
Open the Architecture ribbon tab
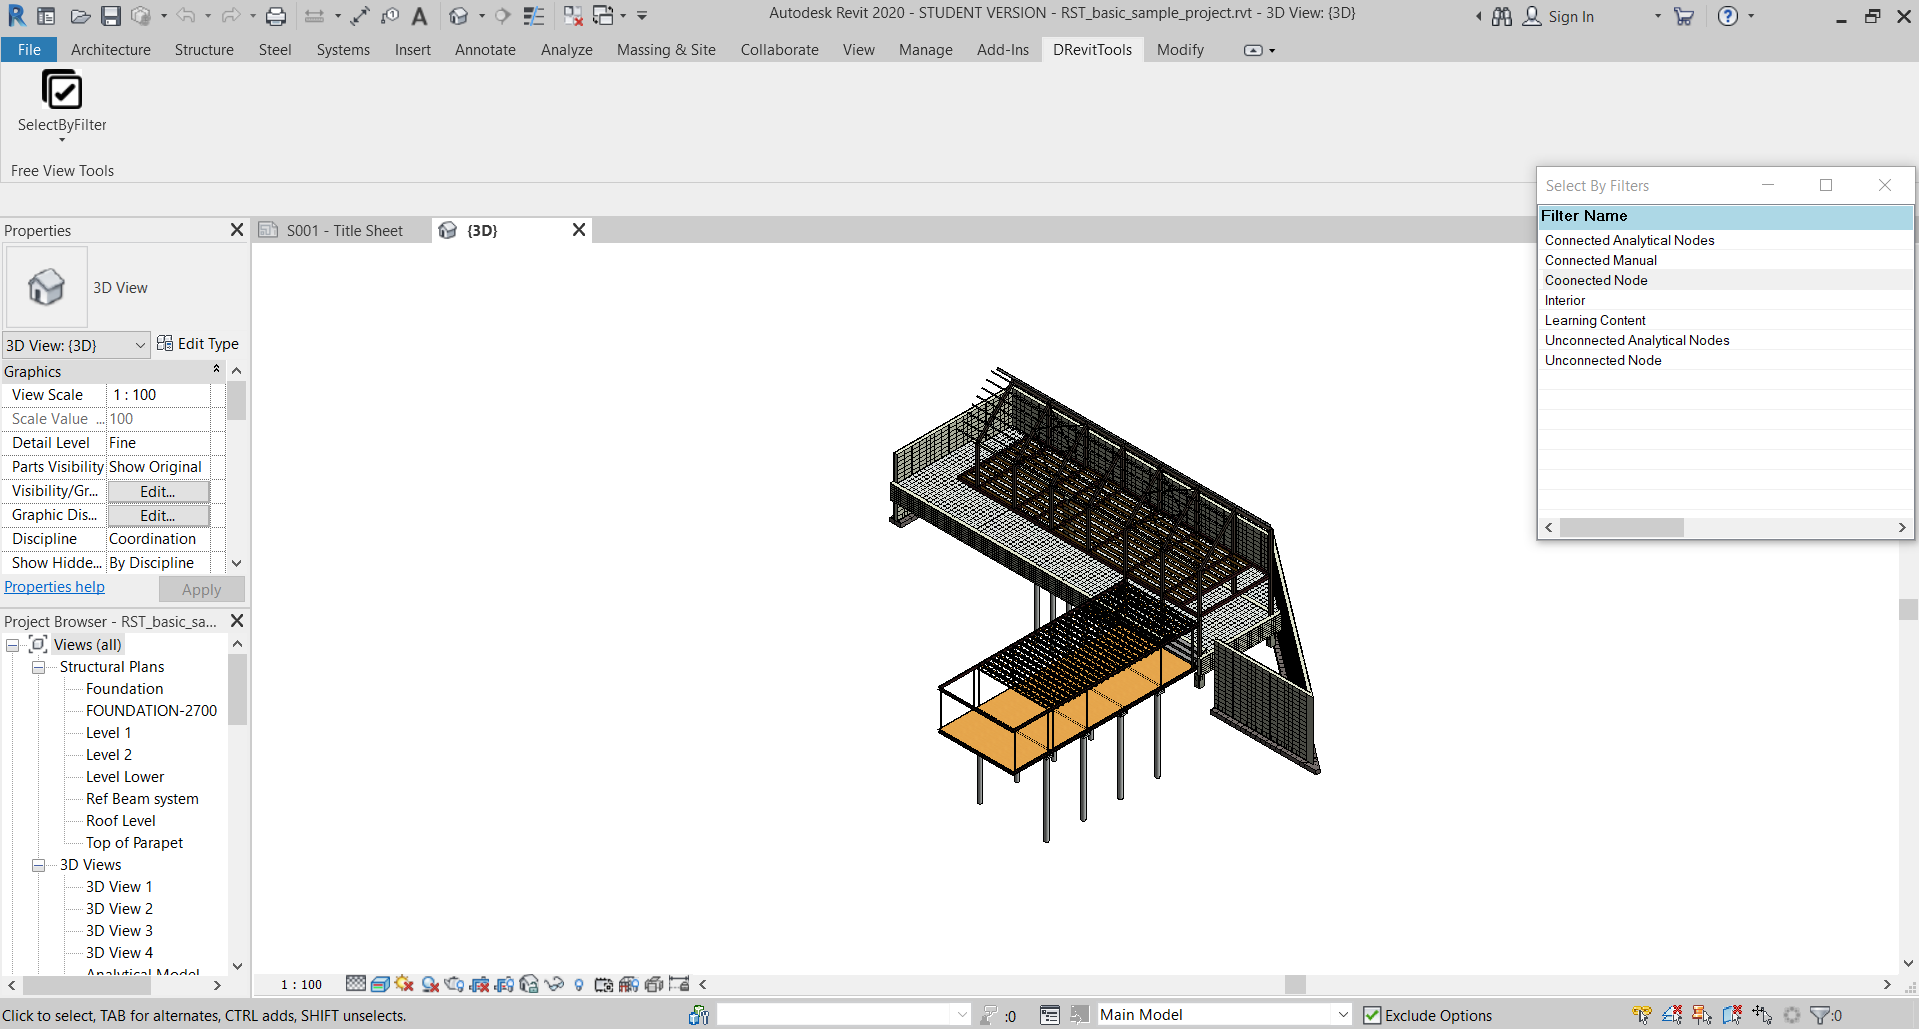point(110,50)
